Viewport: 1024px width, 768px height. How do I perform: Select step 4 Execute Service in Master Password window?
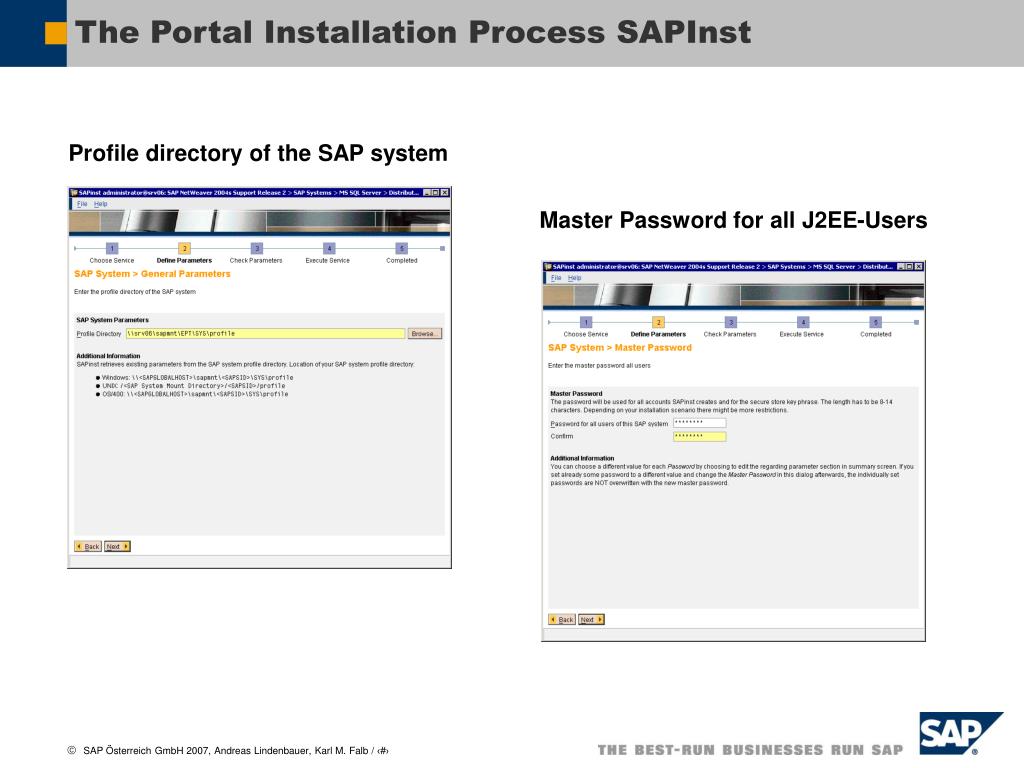click(x=803, y=322)
